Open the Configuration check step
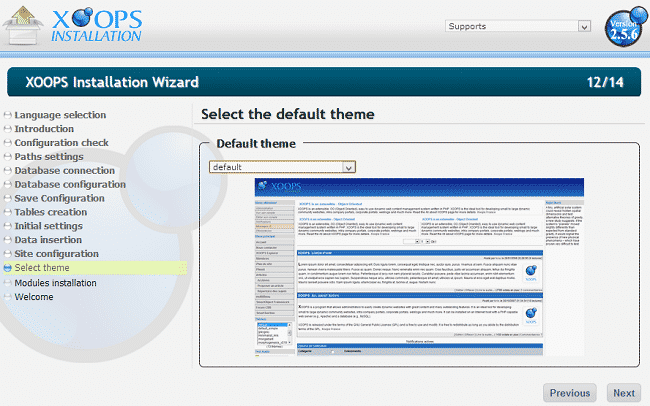The height and width of the screenshot is (406, 650). 61,143
